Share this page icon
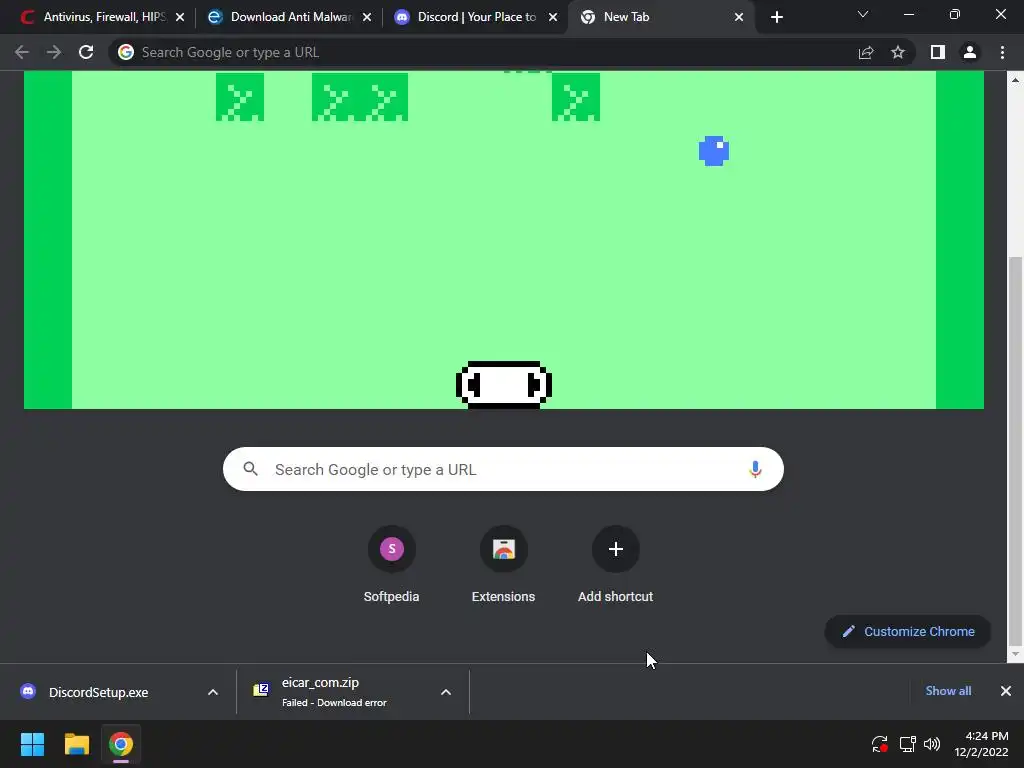Screen dimensions: 1024x768 [866, 52]
